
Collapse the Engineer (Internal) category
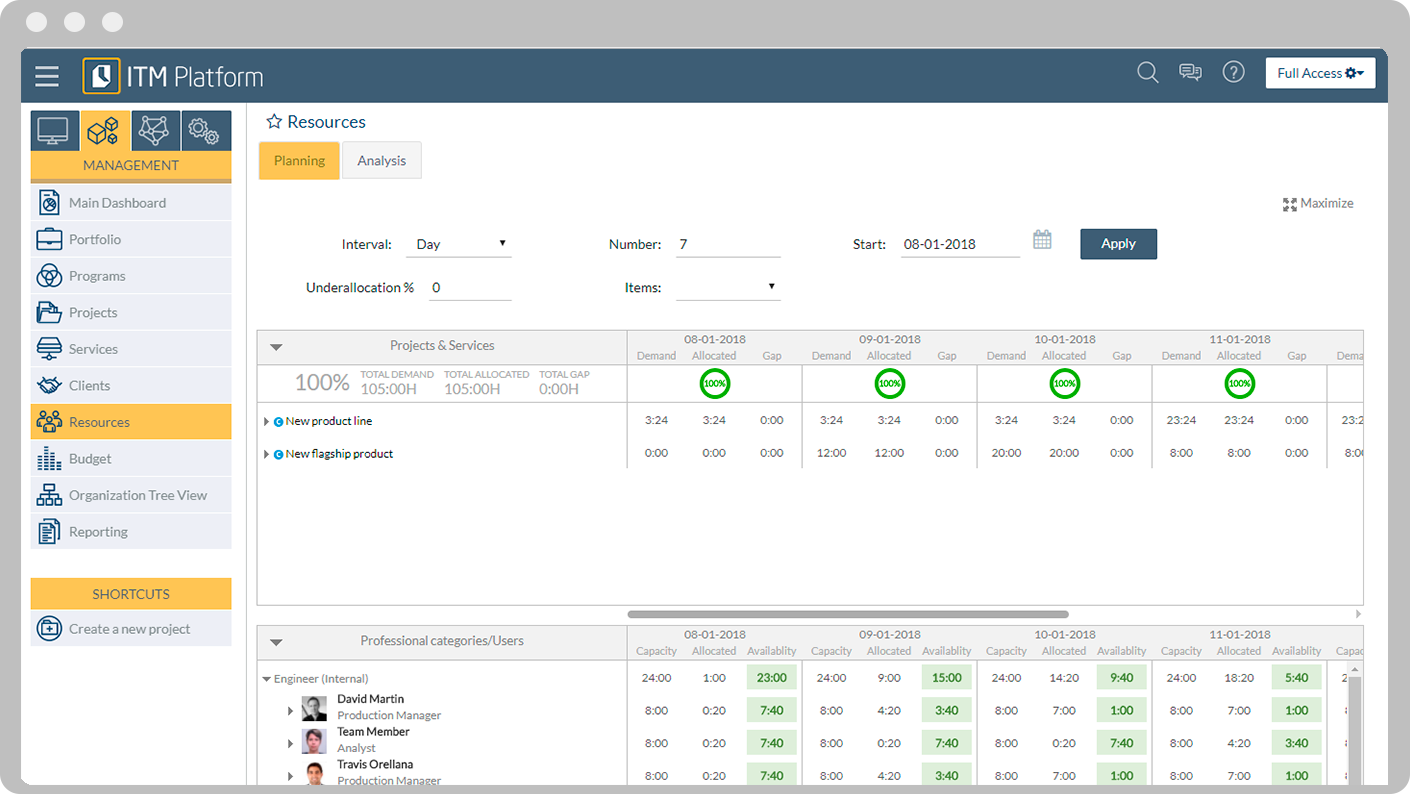[267, 679]
